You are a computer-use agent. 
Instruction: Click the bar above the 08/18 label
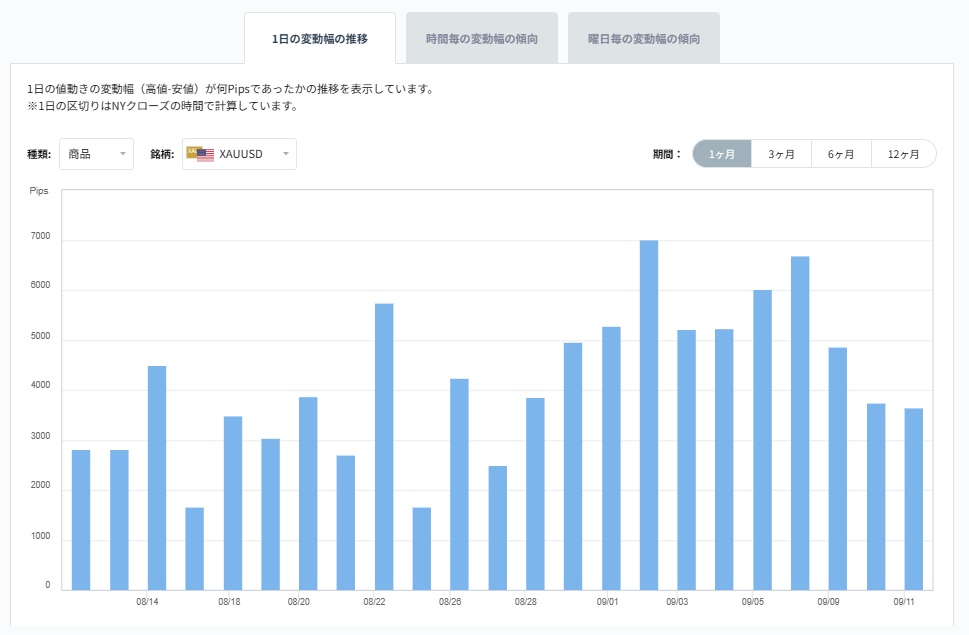pos(233,503)
